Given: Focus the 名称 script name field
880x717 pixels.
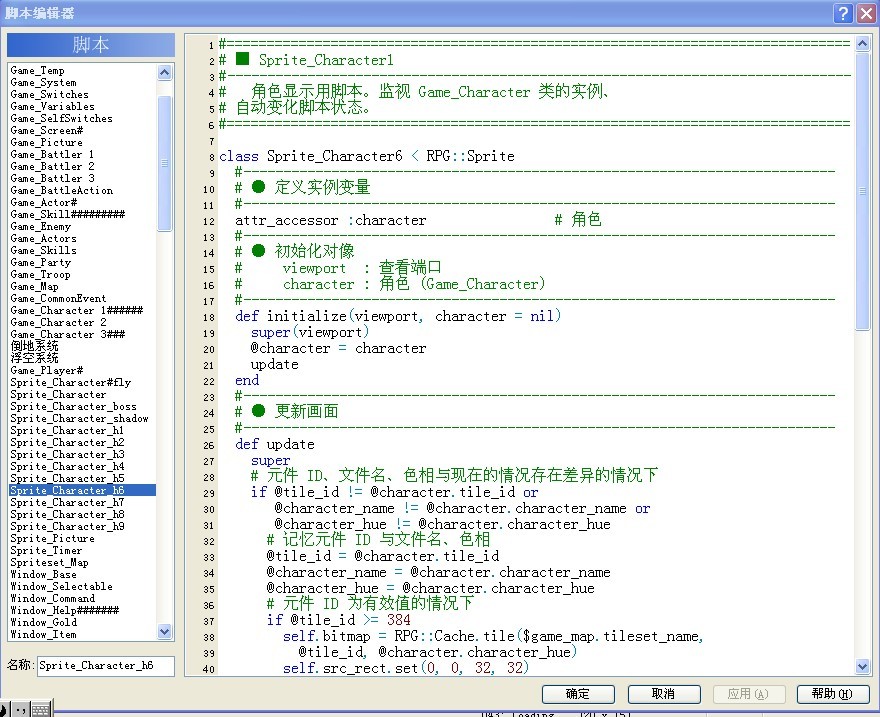Looking at the screenshot, I should (x=106, y=666).
